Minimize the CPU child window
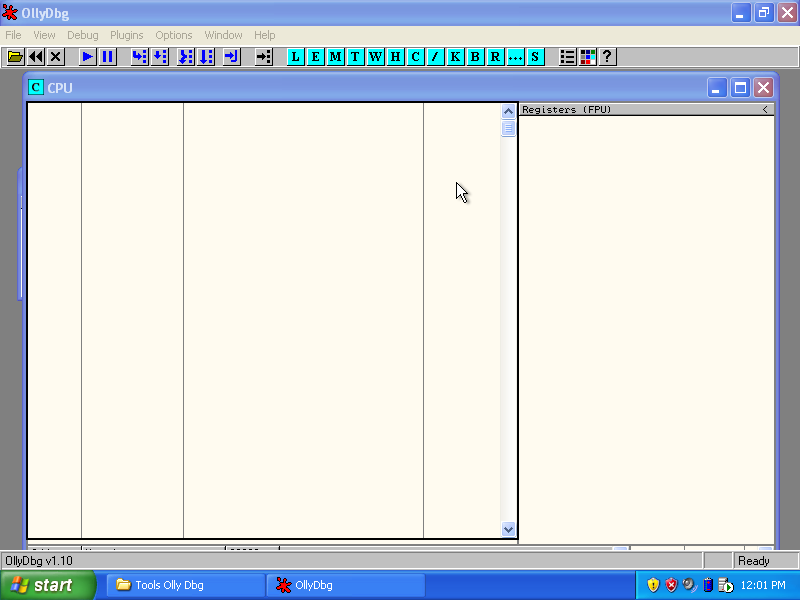 (x=716, y=88)
